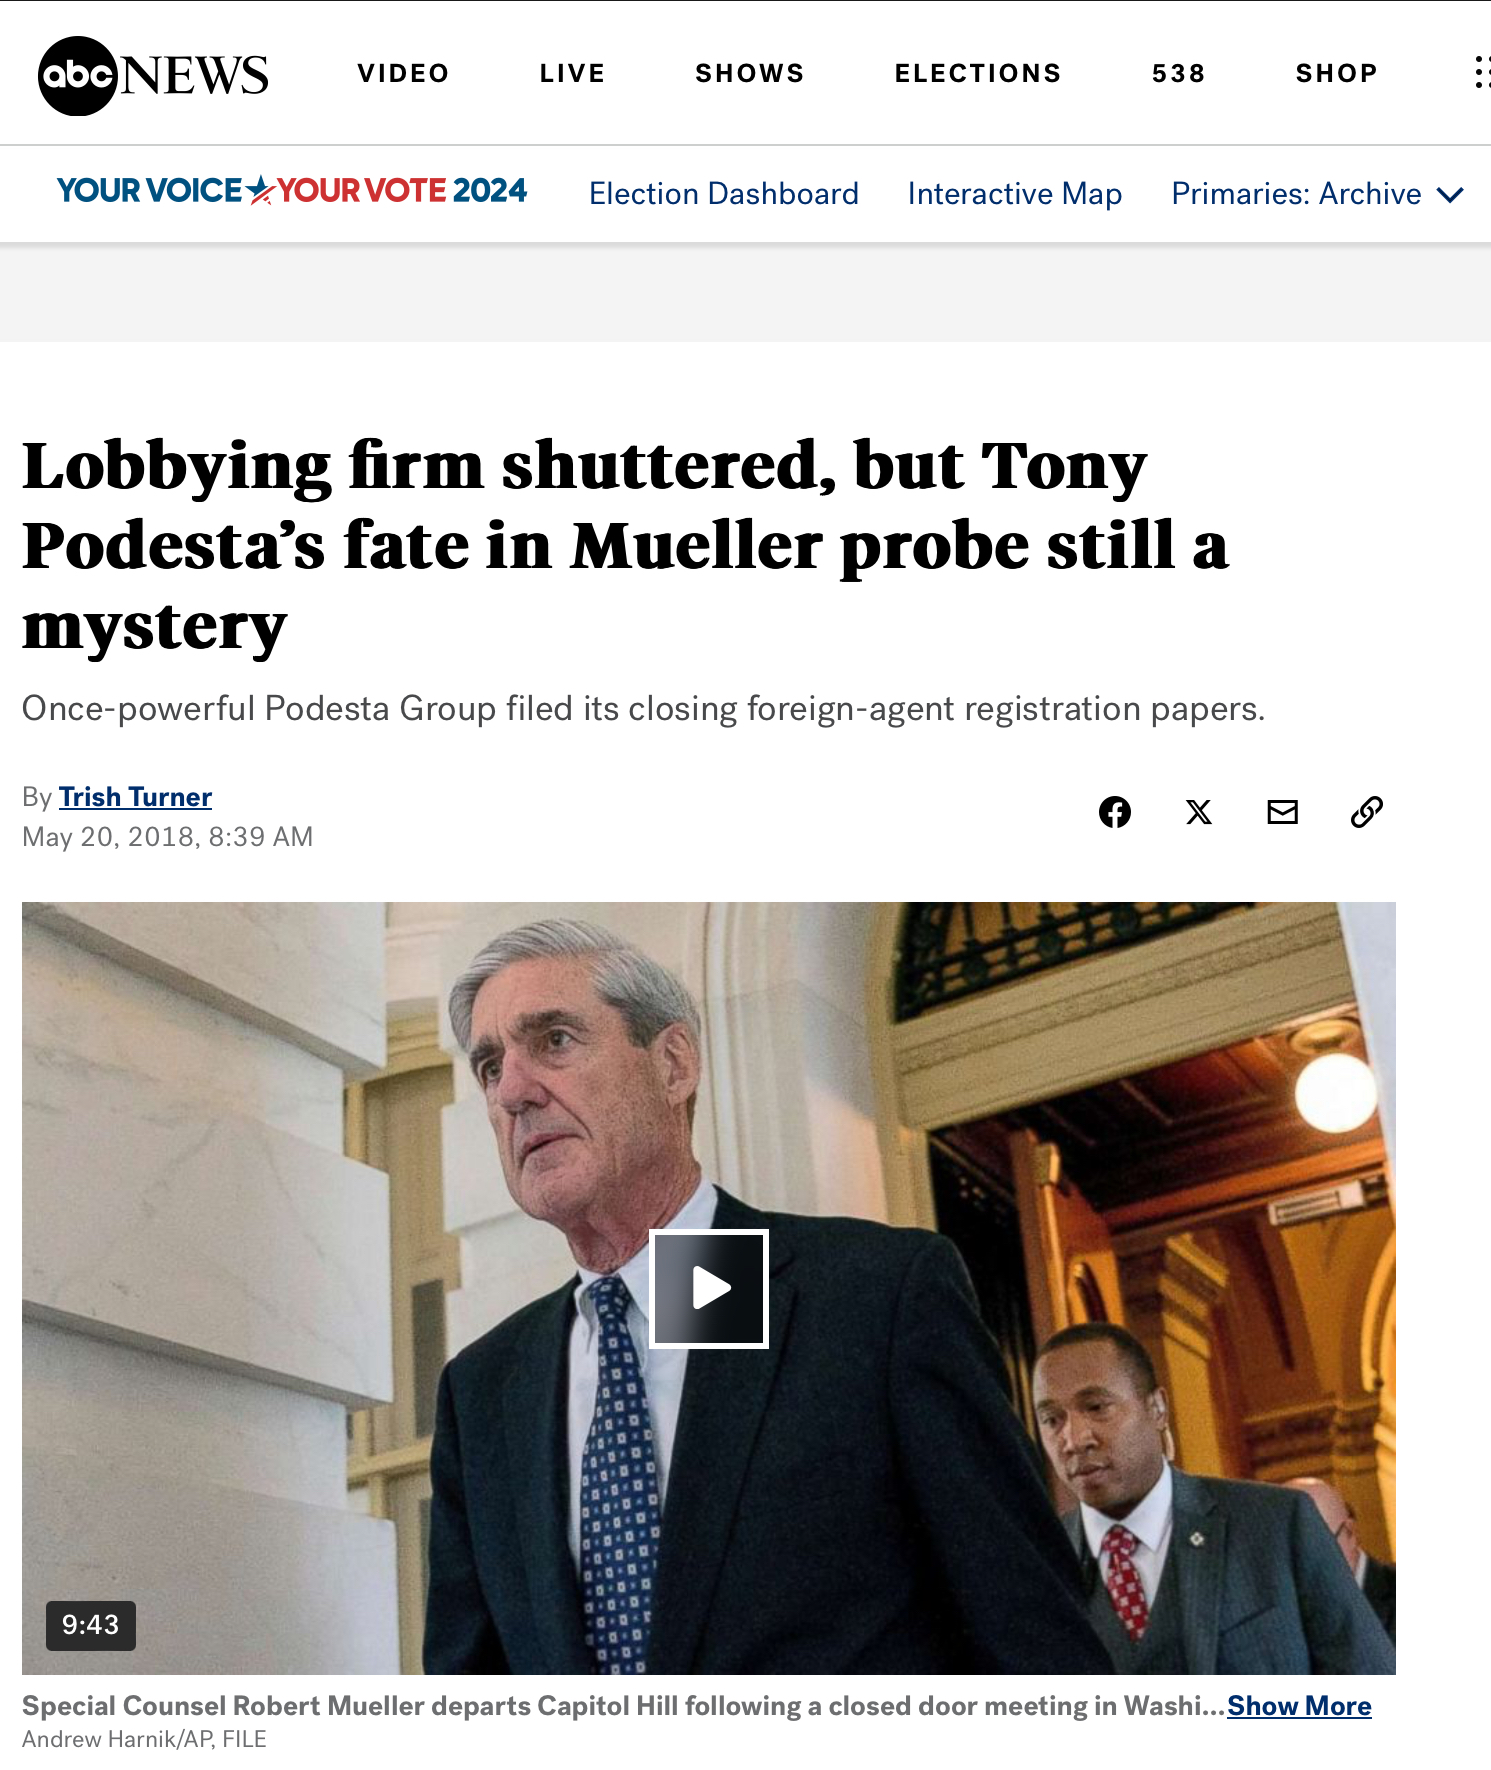Copy article link with chain icon

pyautogui.click(x=1367, y=812)
